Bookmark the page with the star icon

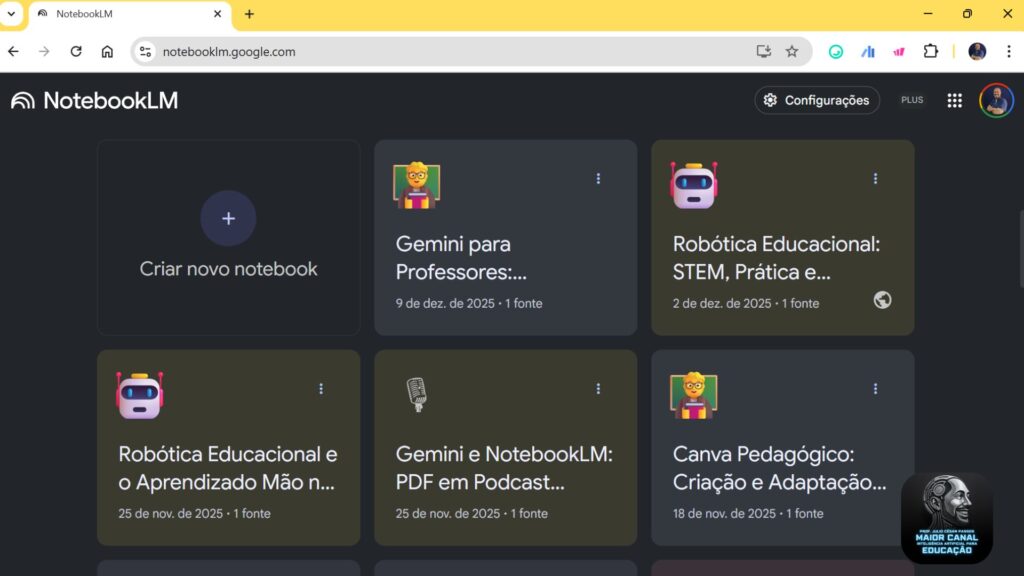tap(791, 51)
